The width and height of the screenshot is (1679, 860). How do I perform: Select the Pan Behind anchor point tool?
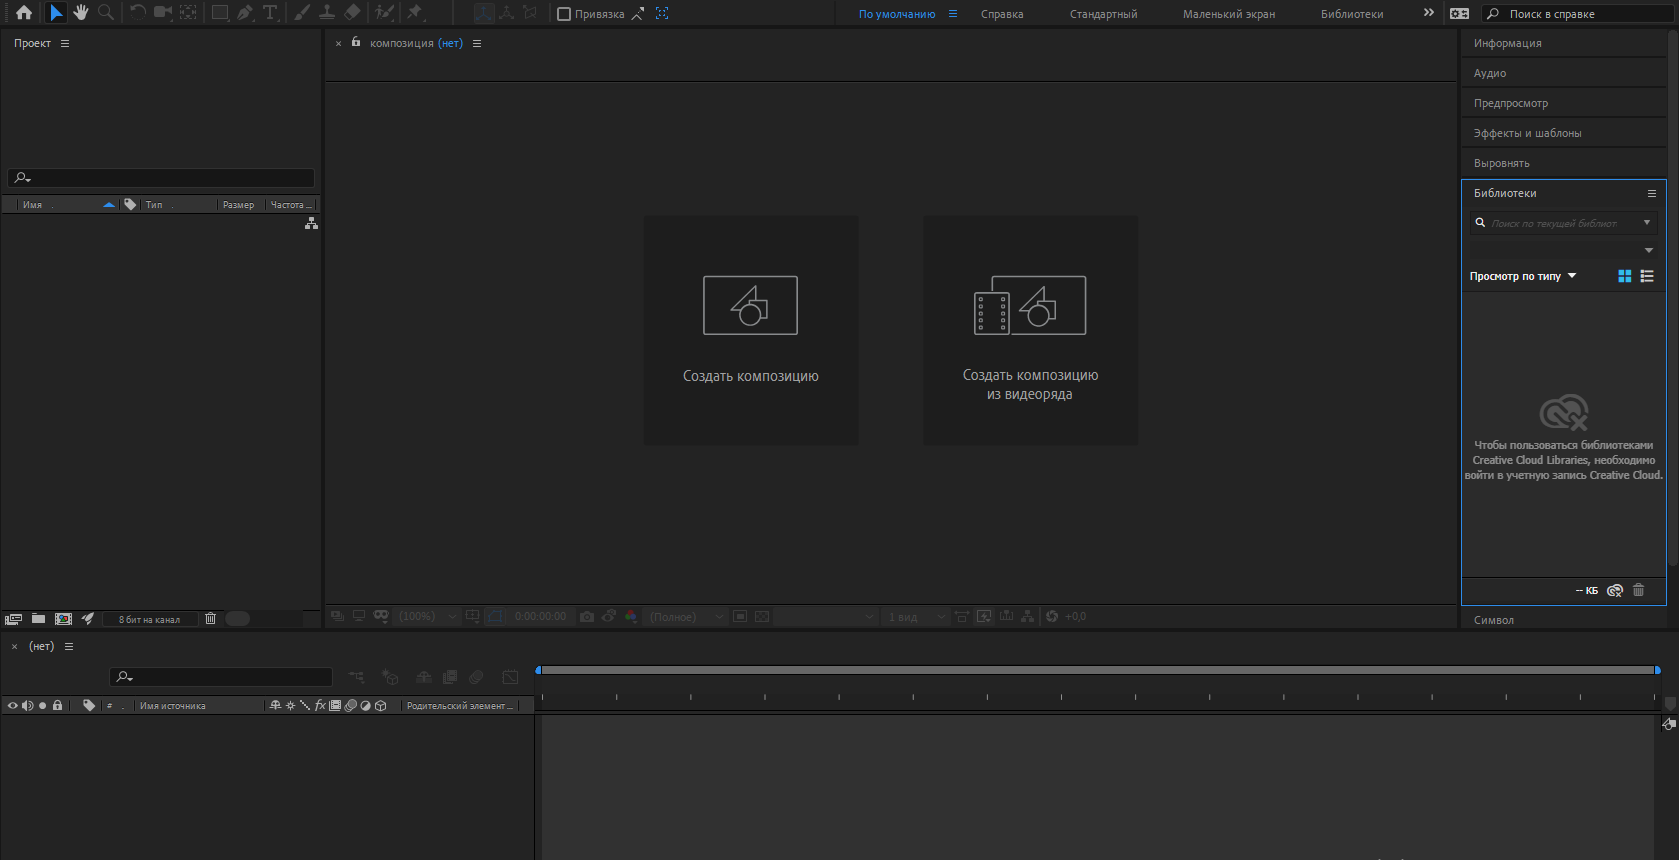tap(188, 13)
